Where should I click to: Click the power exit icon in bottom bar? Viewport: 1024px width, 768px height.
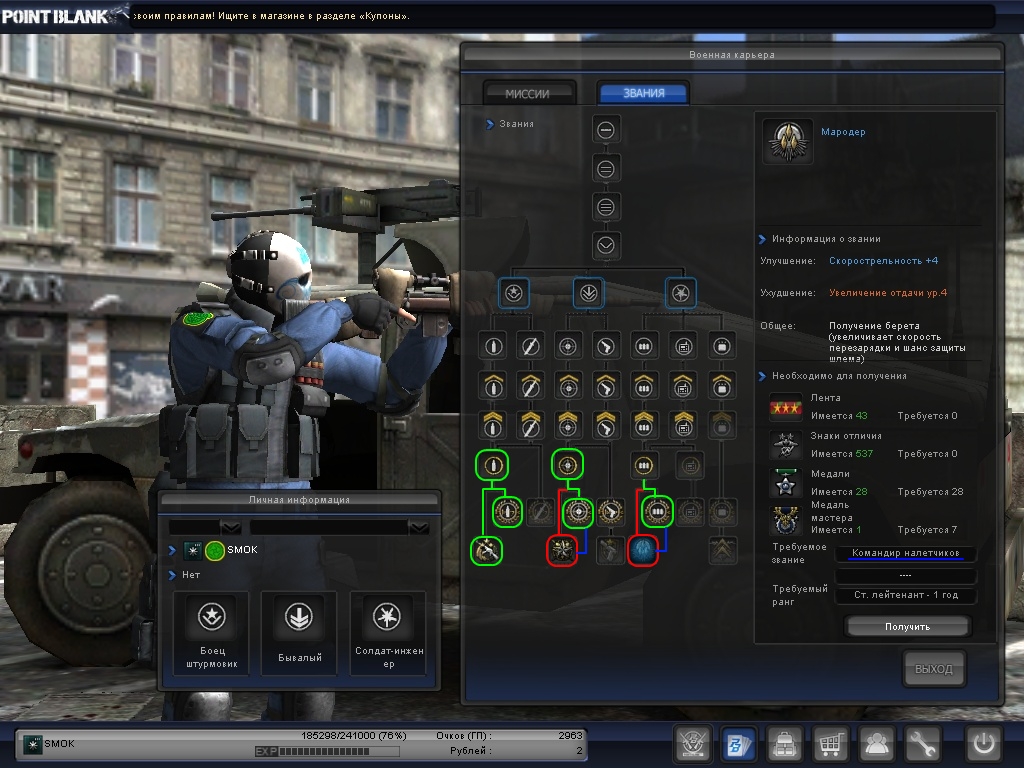tap(983, 743)
